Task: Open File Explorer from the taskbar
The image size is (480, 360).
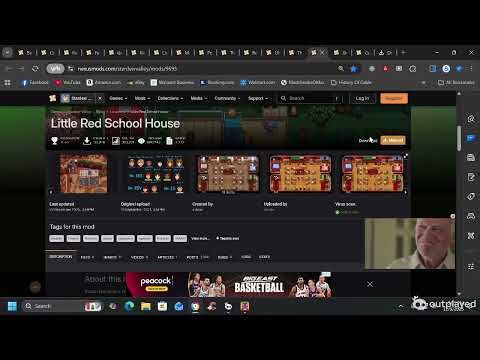Action: 146,306
